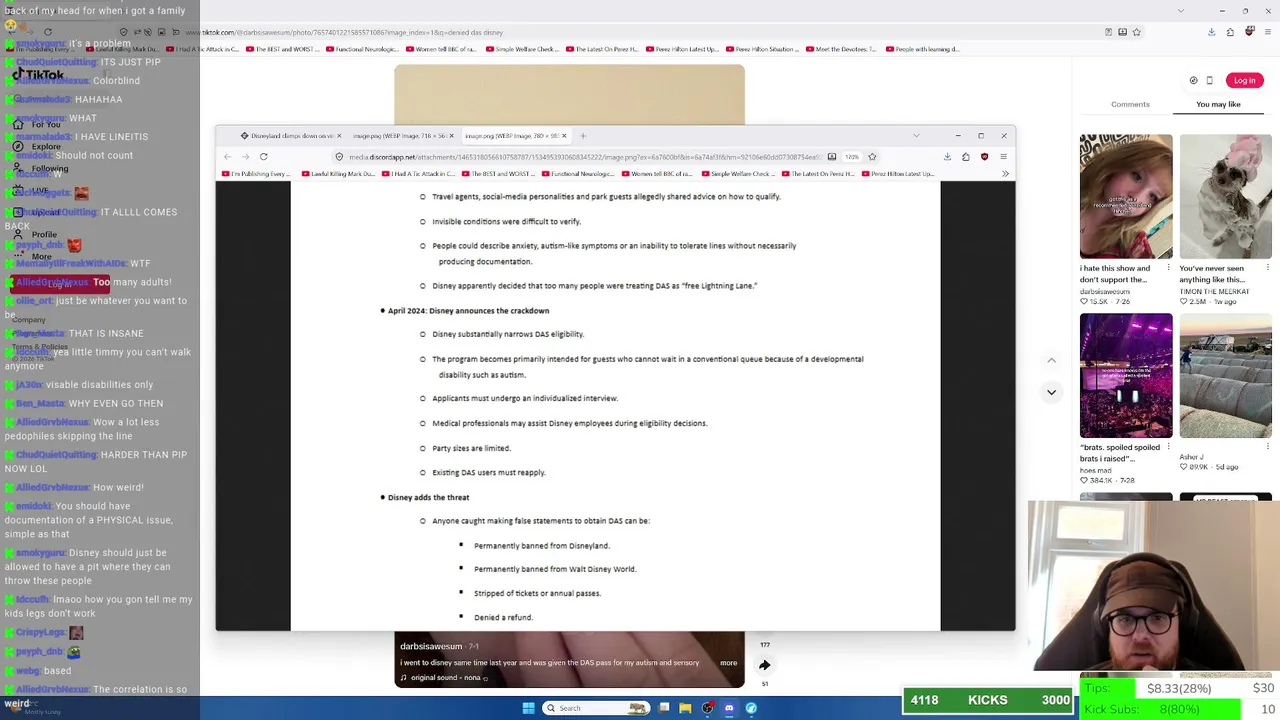Close the Disneyland clamps down tab
Viewport: 1280px width, 720px height.
[339, 136]
